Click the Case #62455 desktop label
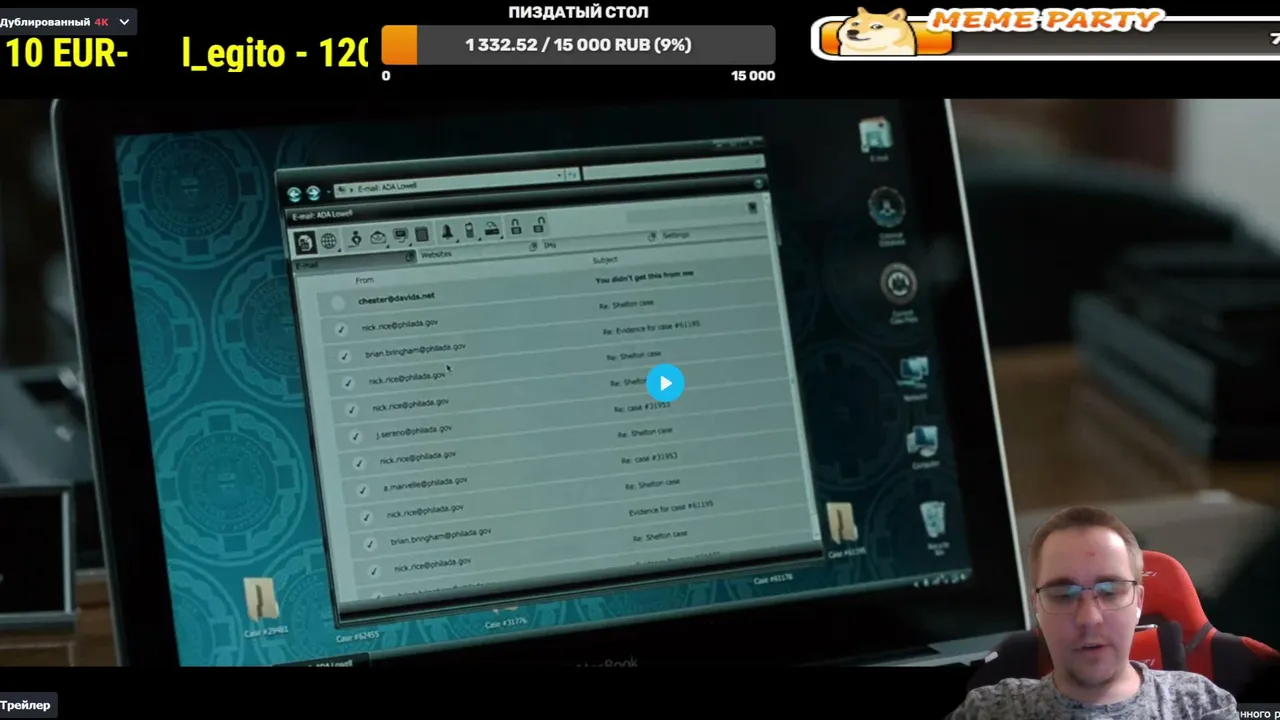The width and height of the screenshot is (1280, 720). point(357,636)
